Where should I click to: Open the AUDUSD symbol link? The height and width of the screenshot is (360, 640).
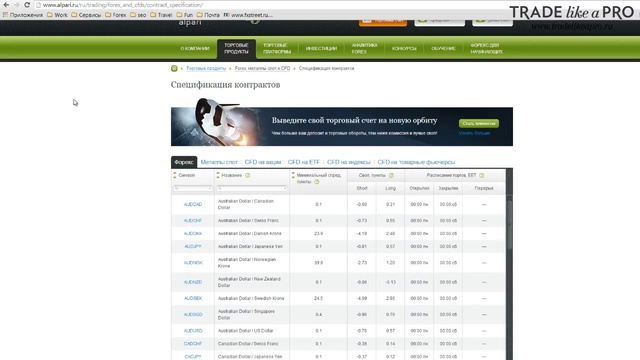[193, 331]
